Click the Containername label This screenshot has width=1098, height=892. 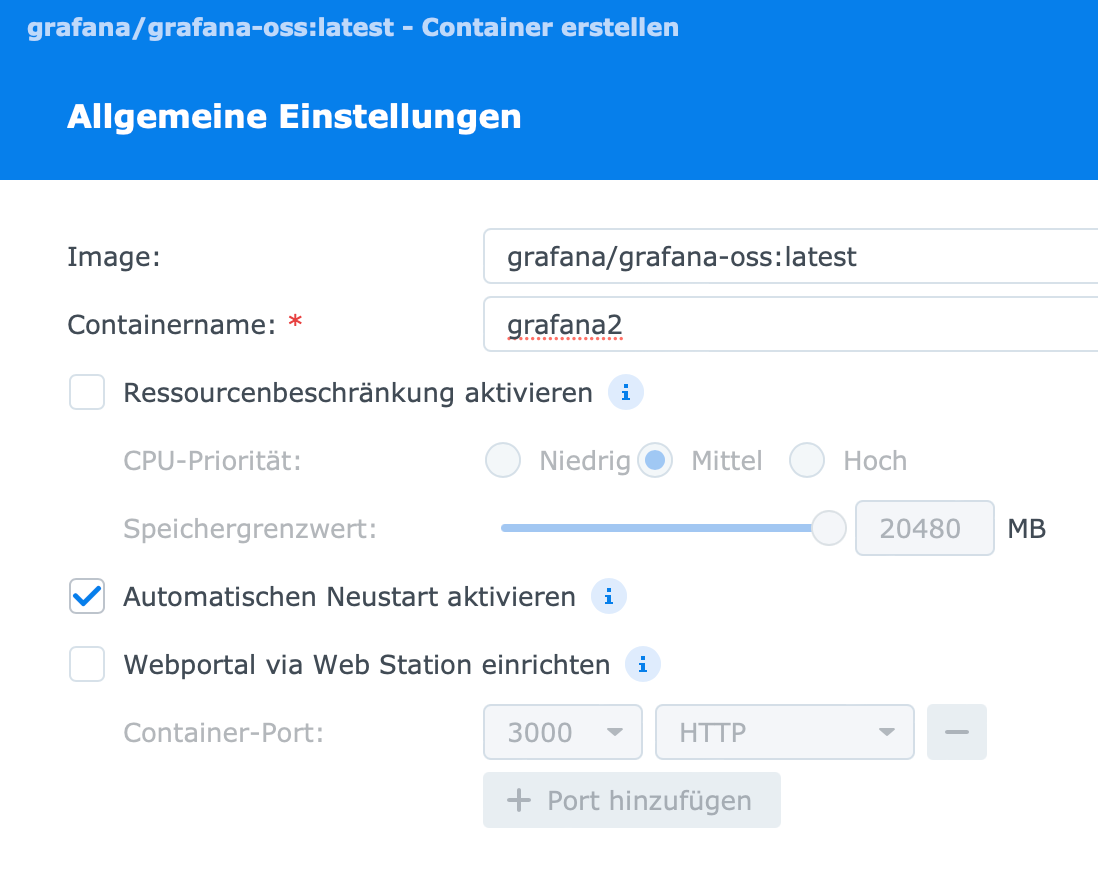click(x=172, y=325)
